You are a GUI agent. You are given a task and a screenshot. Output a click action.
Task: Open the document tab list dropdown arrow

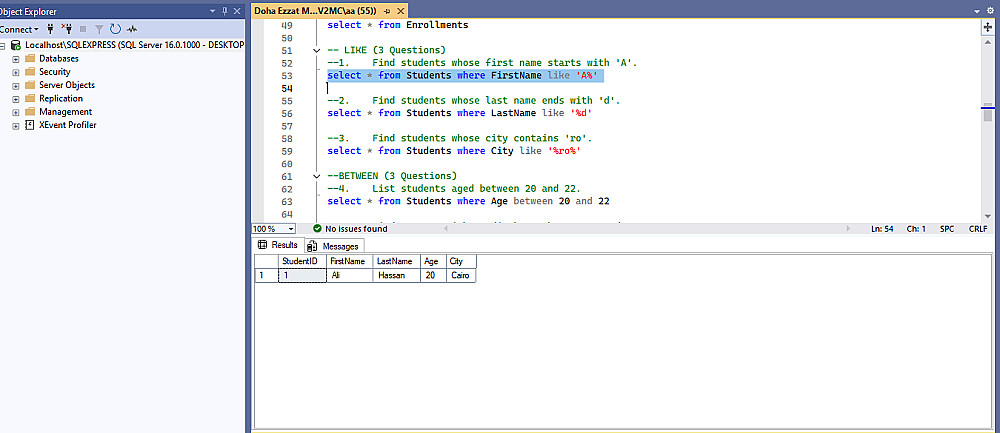pos(978,12)
